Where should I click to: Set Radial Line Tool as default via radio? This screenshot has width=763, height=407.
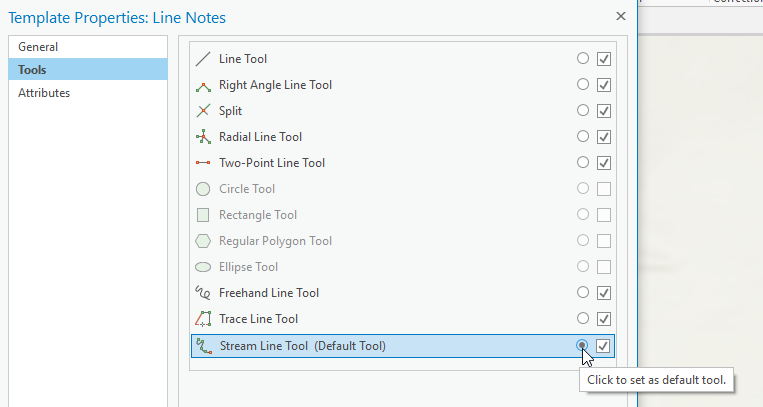(x=583, y=136)
